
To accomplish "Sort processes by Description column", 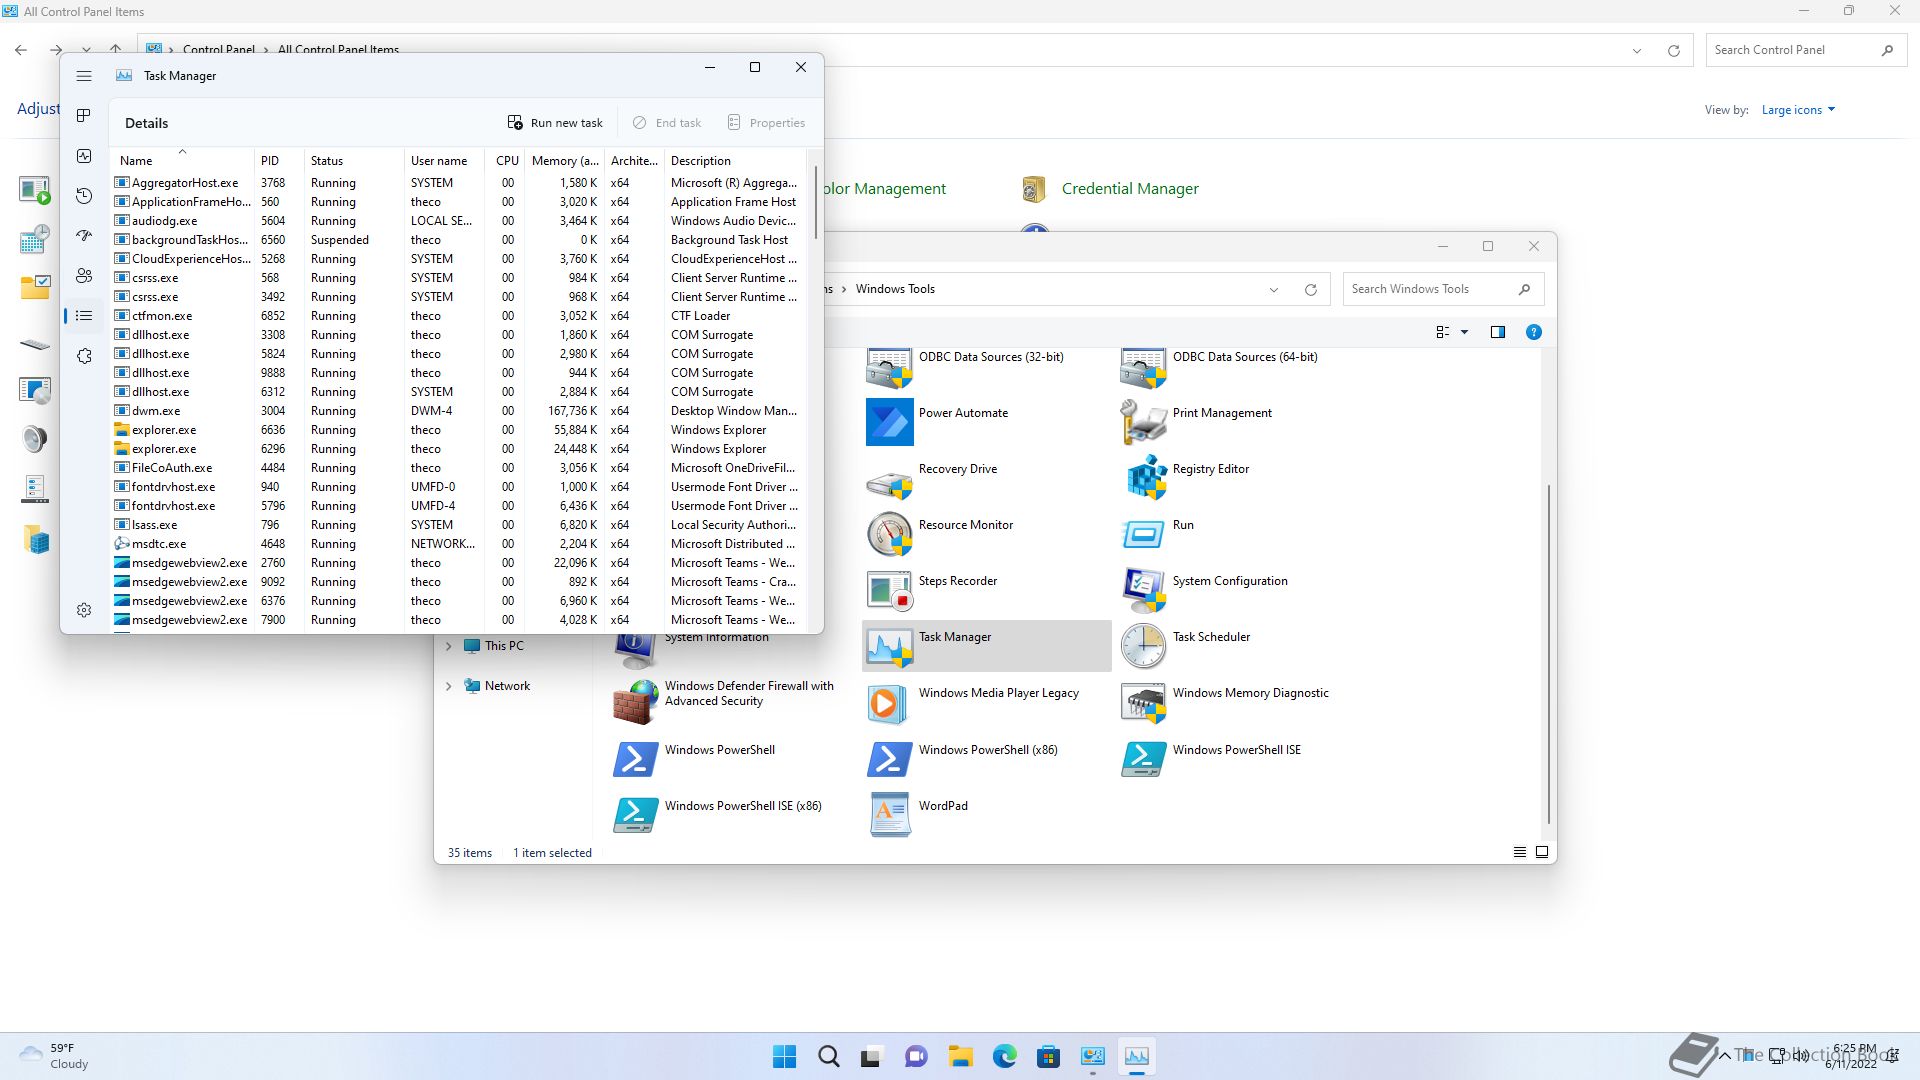I will (734, 160).
